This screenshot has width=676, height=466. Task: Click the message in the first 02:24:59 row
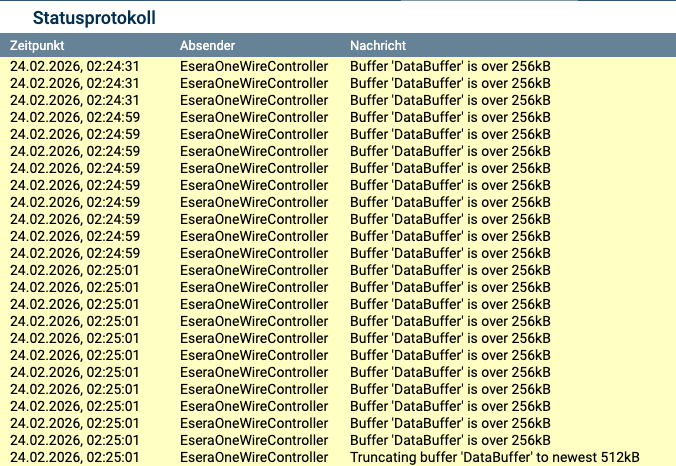[x=450, y=117]
